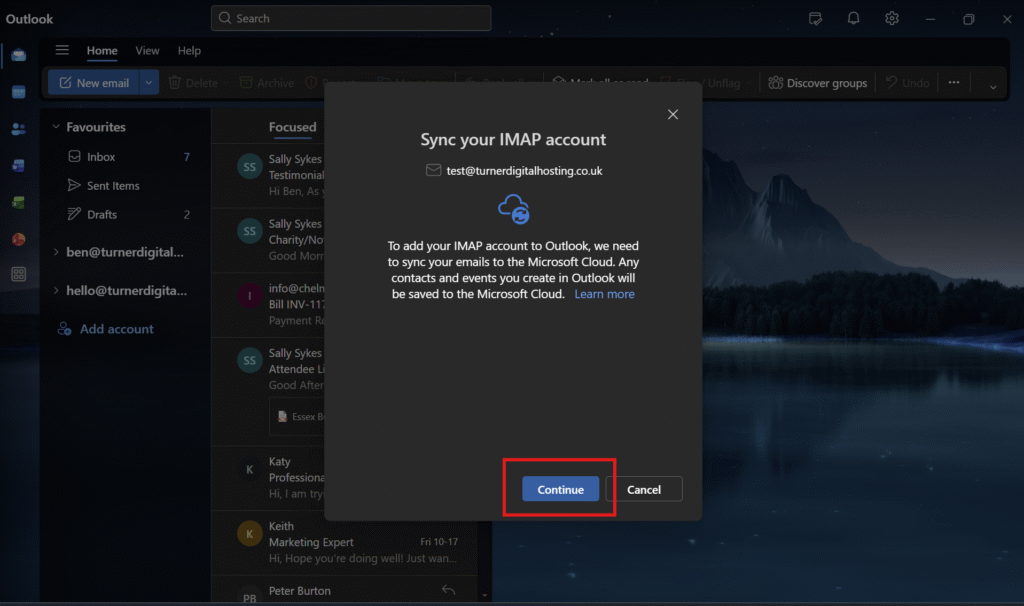The height and width of the screenshot is (606, 1024).
Task: Open the People icon in left rail
Action: click(x=18, y=129)
